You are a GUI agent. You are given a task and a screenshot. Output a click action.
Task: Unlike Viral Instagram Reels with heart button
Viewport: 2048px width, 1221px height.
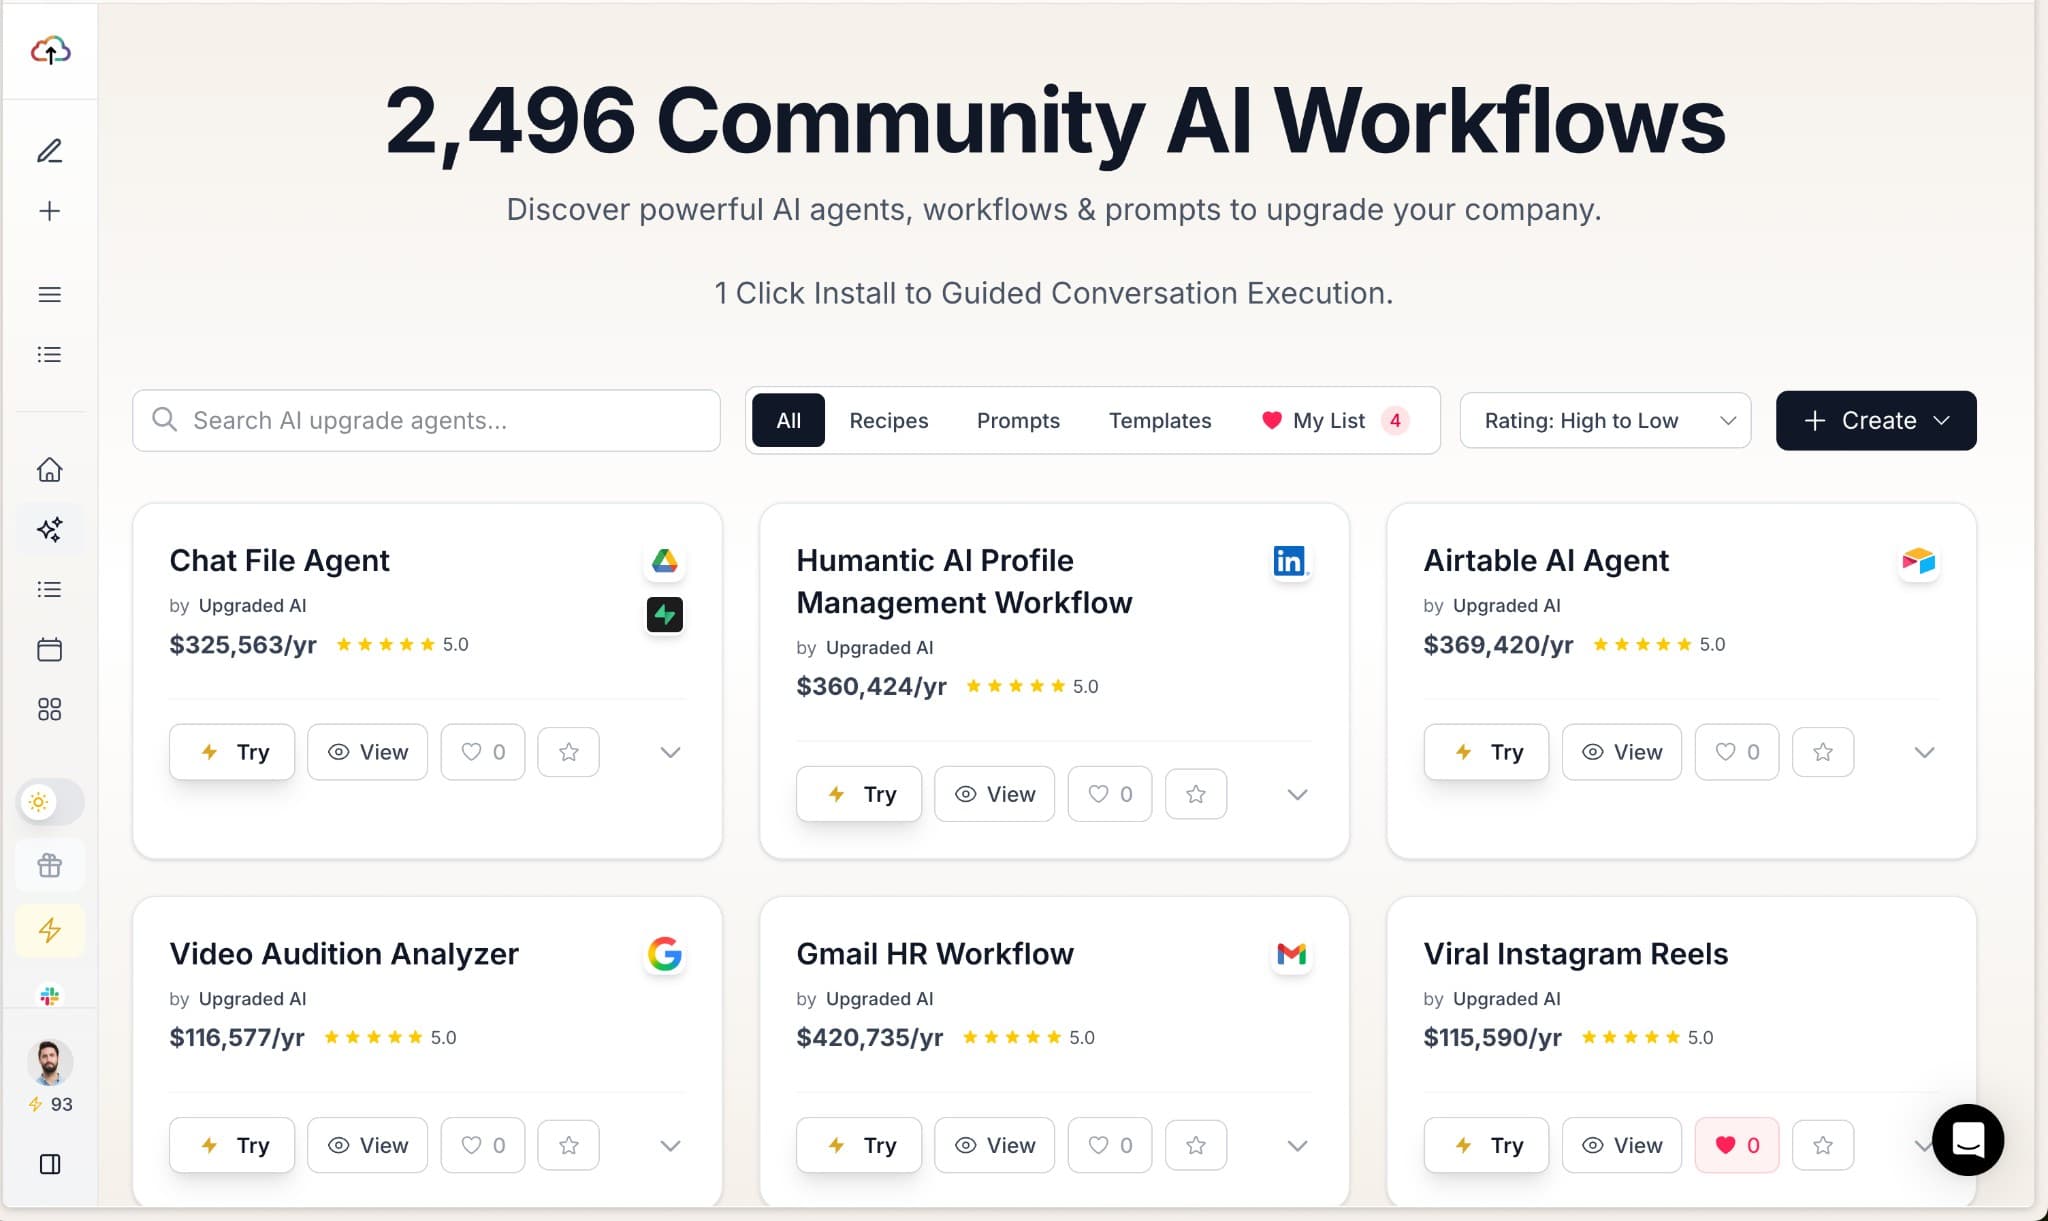pyautogui.click(x=1737, y=1145)
